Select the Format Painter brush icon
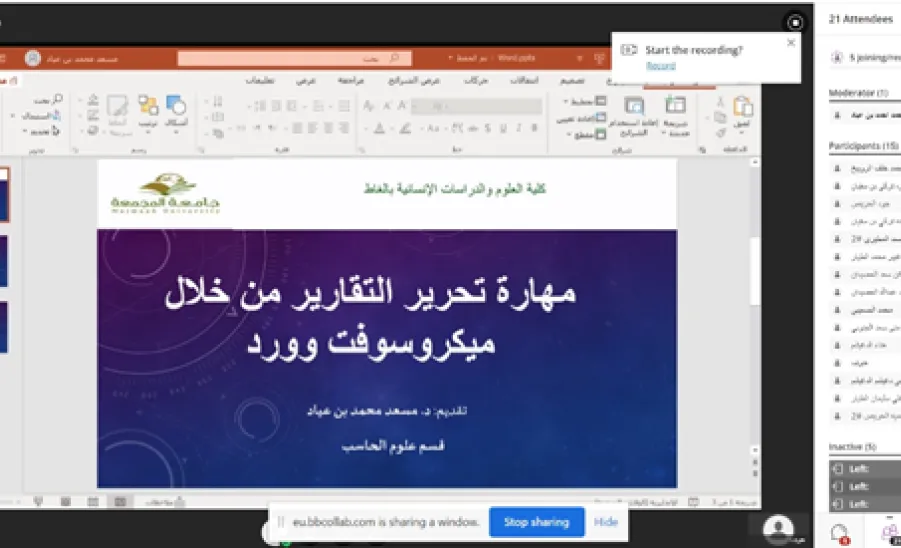The width and height of the screenshot is (901, 548). [720, 133]
